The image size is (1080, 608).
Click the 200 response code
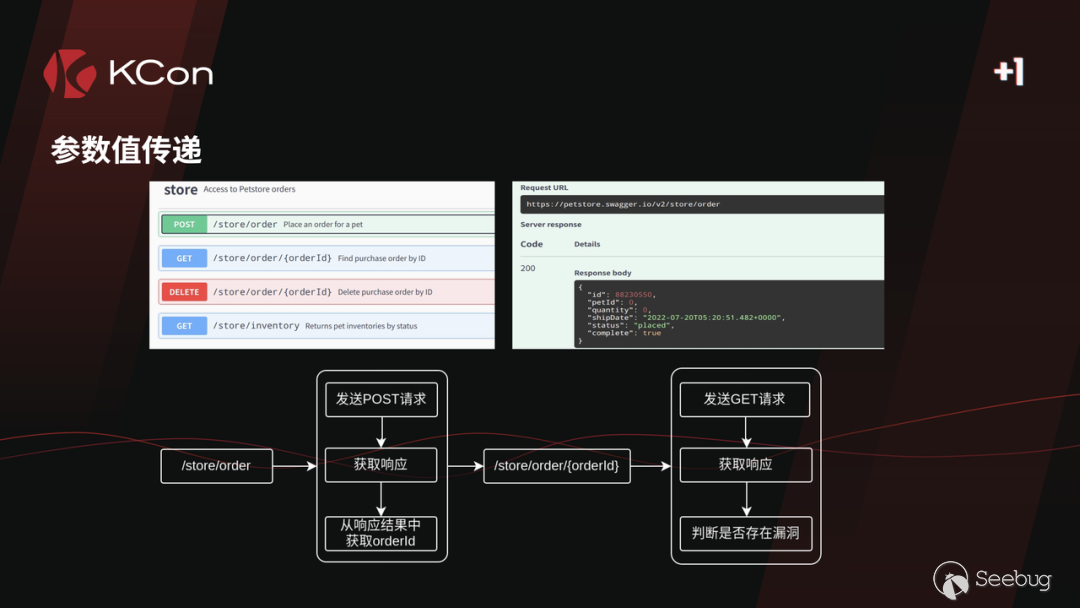click(528, 269)
